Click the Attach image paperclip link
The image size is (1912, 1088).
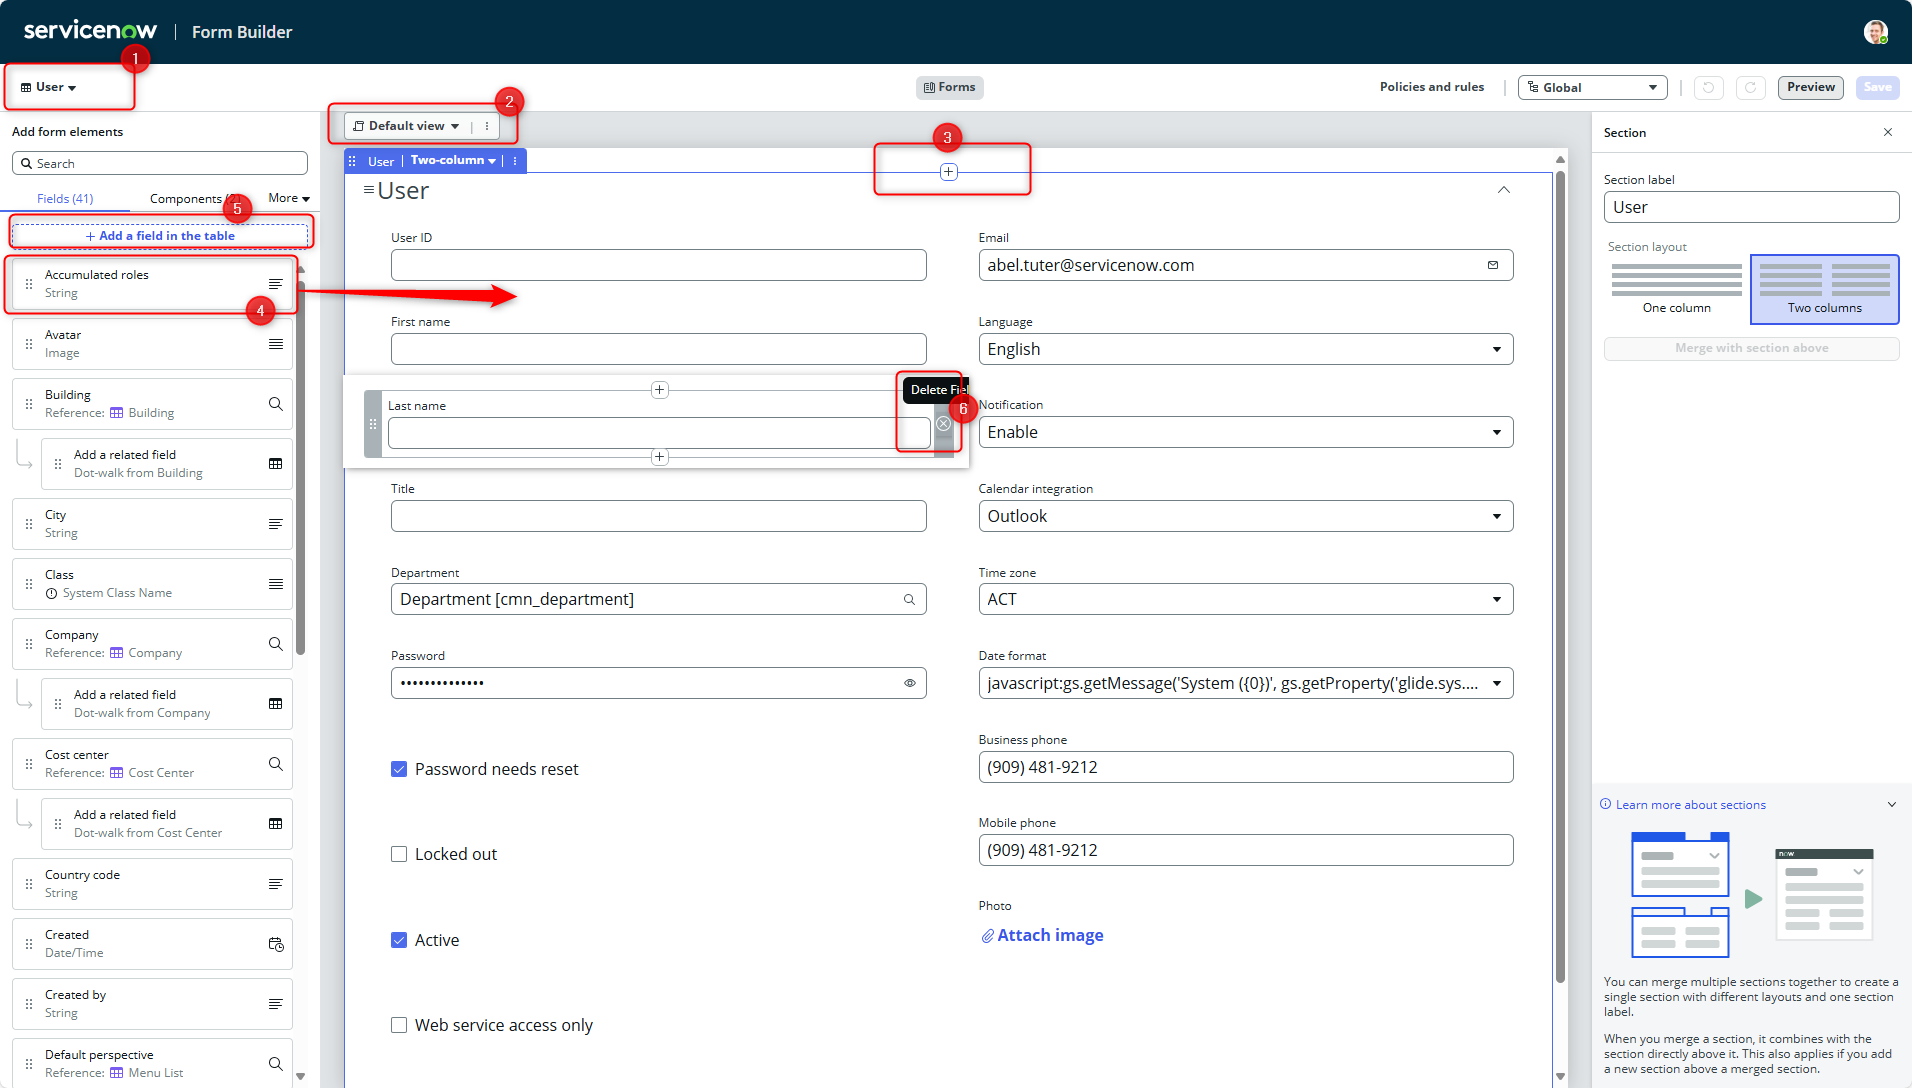[1042, 936]
